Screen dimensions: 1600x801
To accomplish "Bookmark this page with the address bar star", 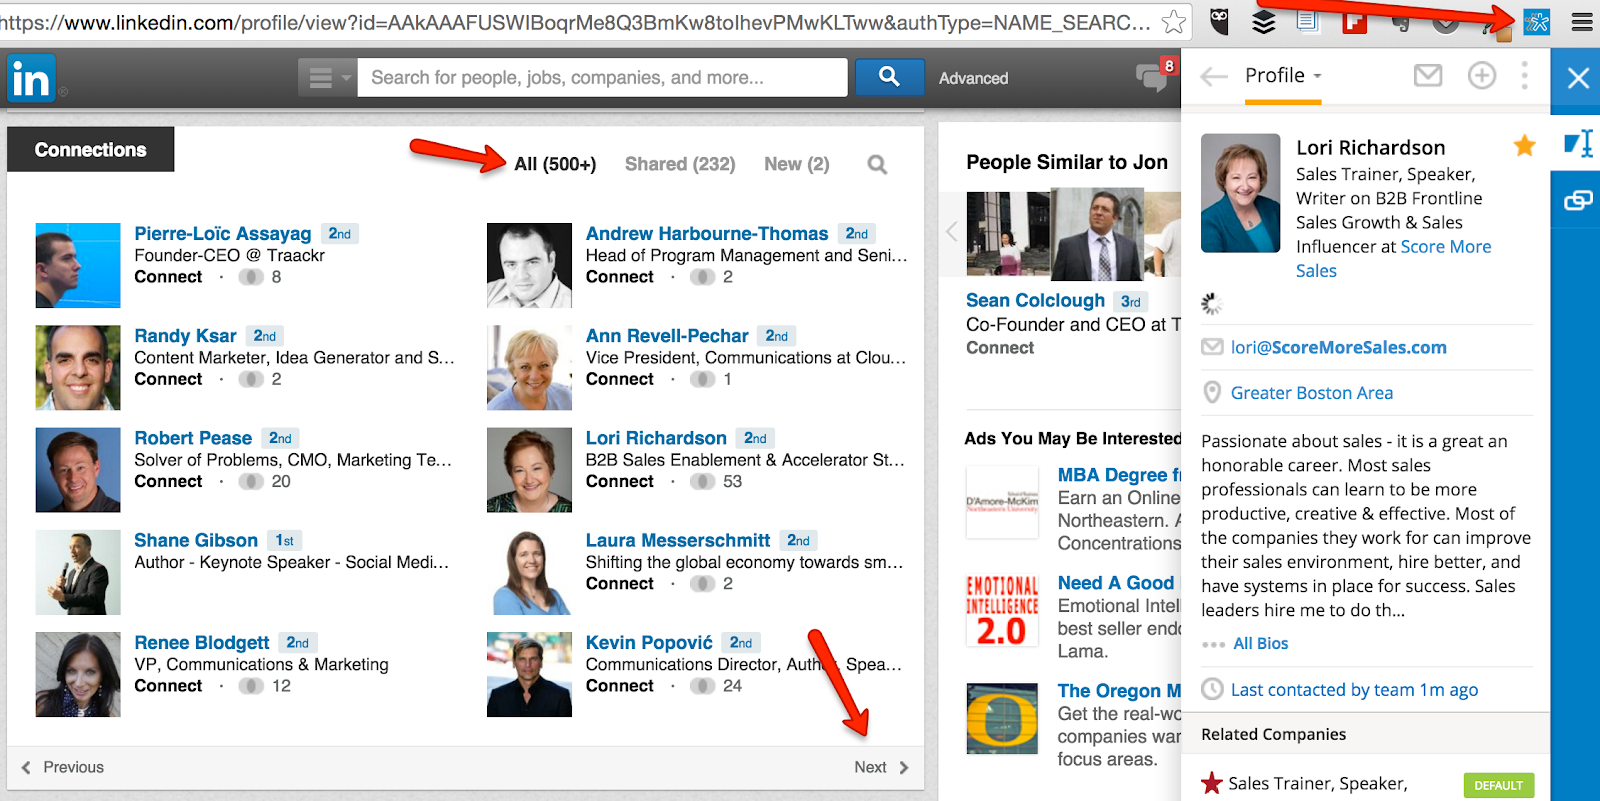I will (x=1174, y=21).
